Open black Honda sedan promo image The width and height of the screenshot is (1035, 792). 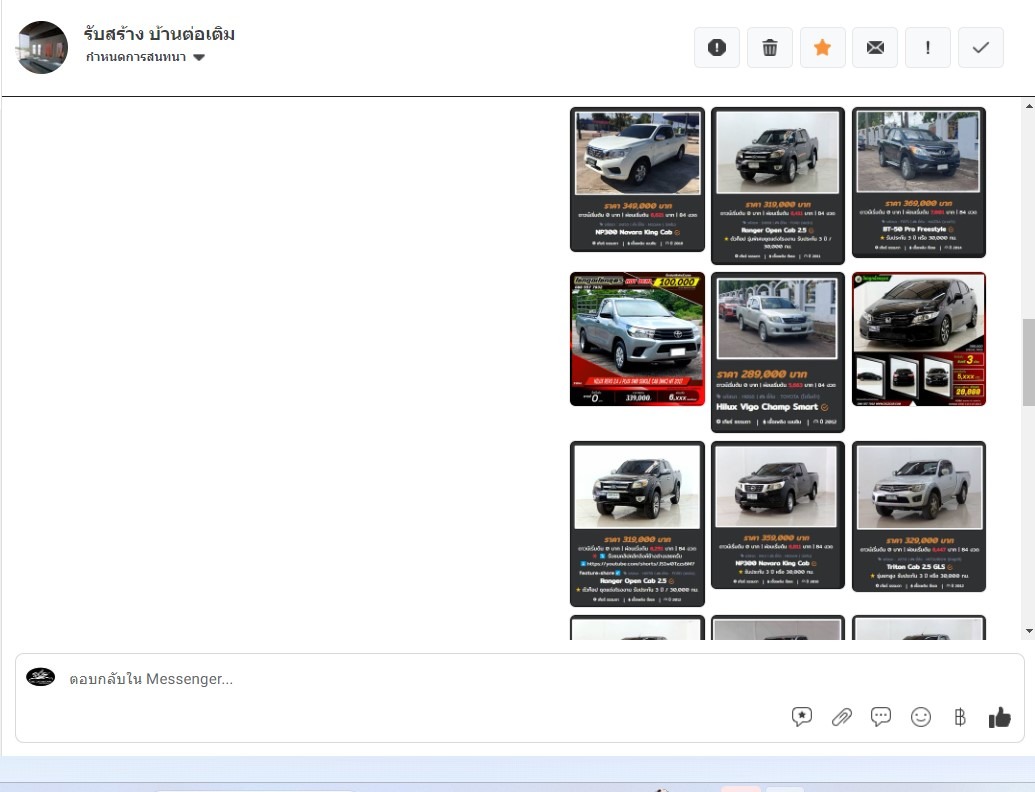(919, 339)
